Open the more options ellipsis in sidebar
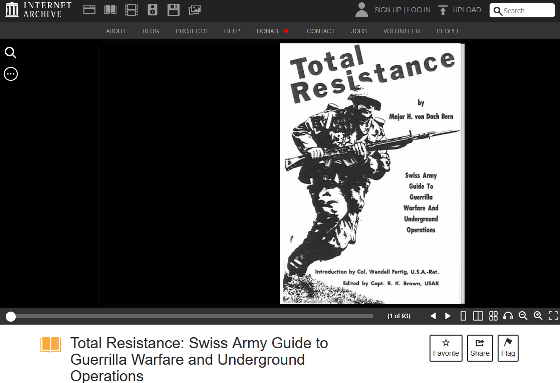560x383 pixels. tap(11, 74)
